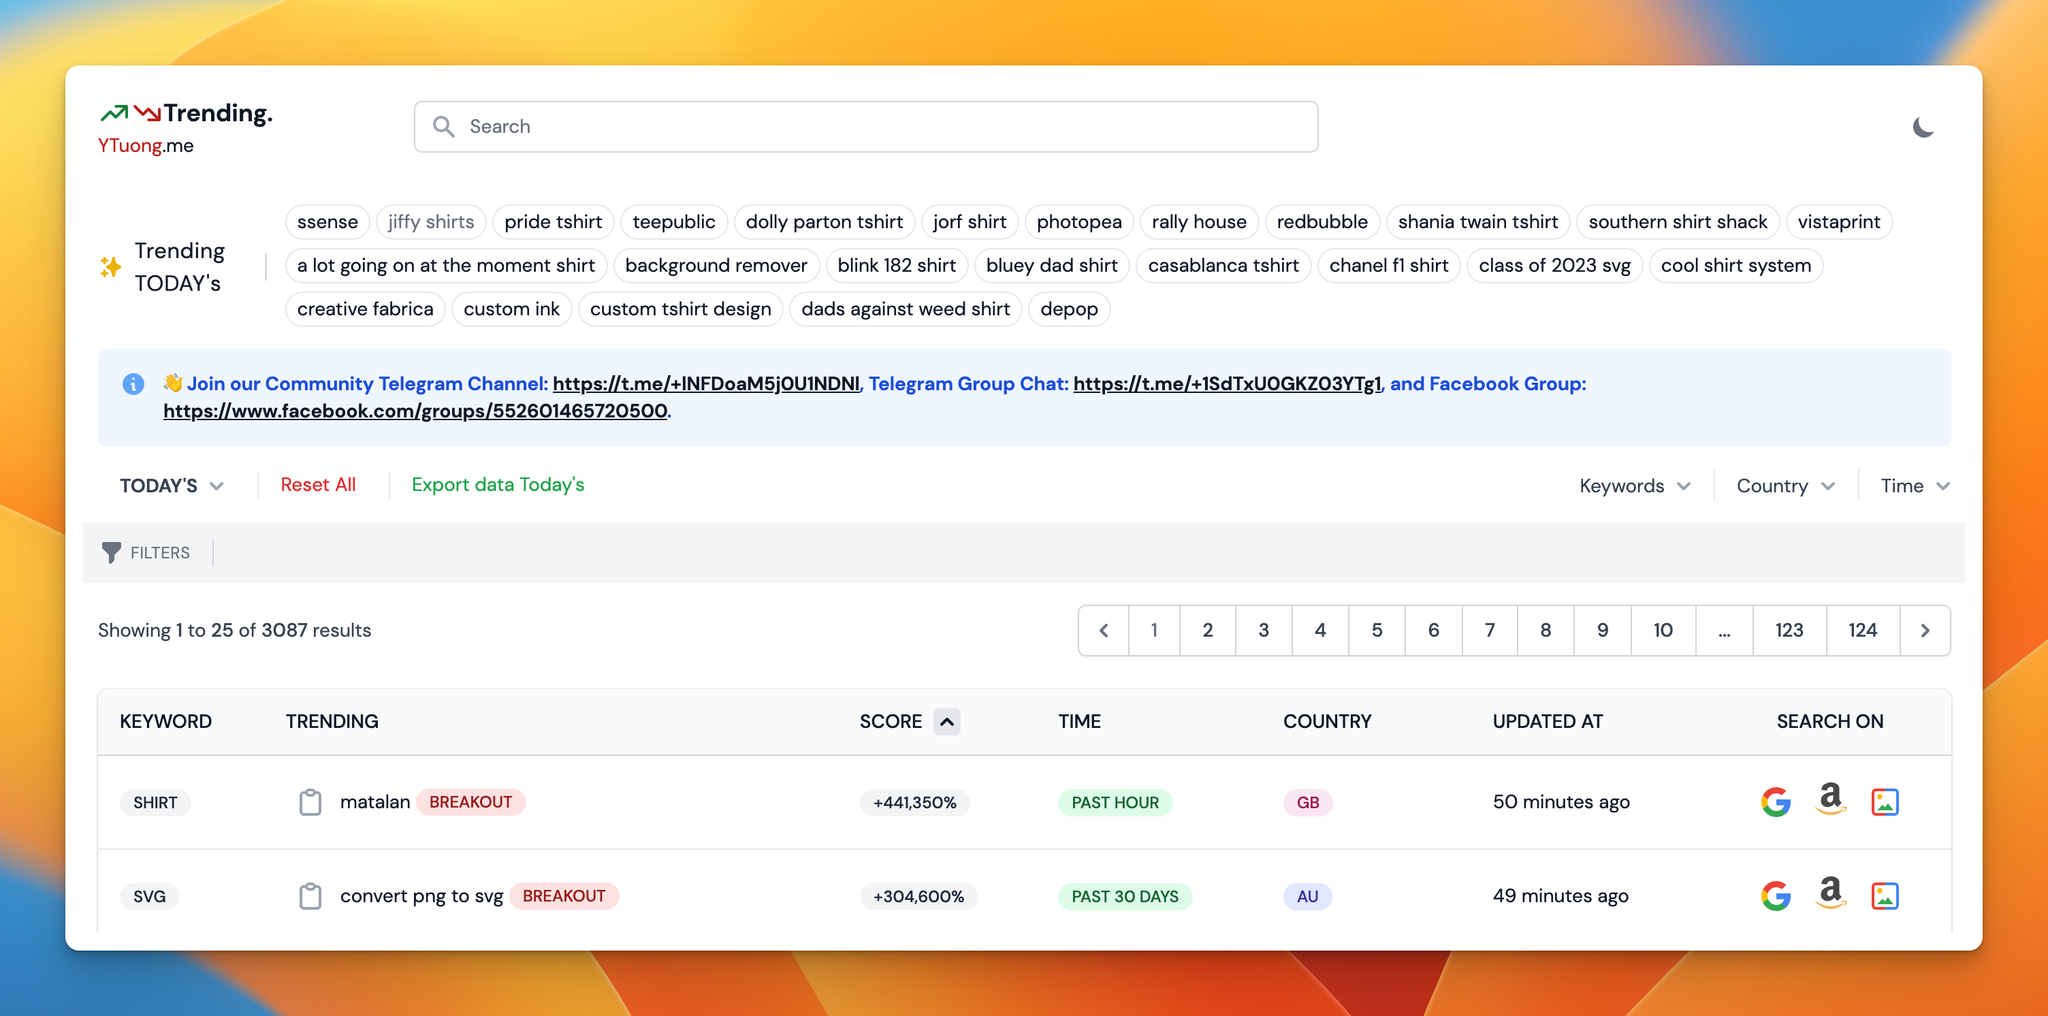Click the class of 2023 svg tag
Image resolution: width=2048 pixels, height=1016 pixels.
coord(1555,266)
